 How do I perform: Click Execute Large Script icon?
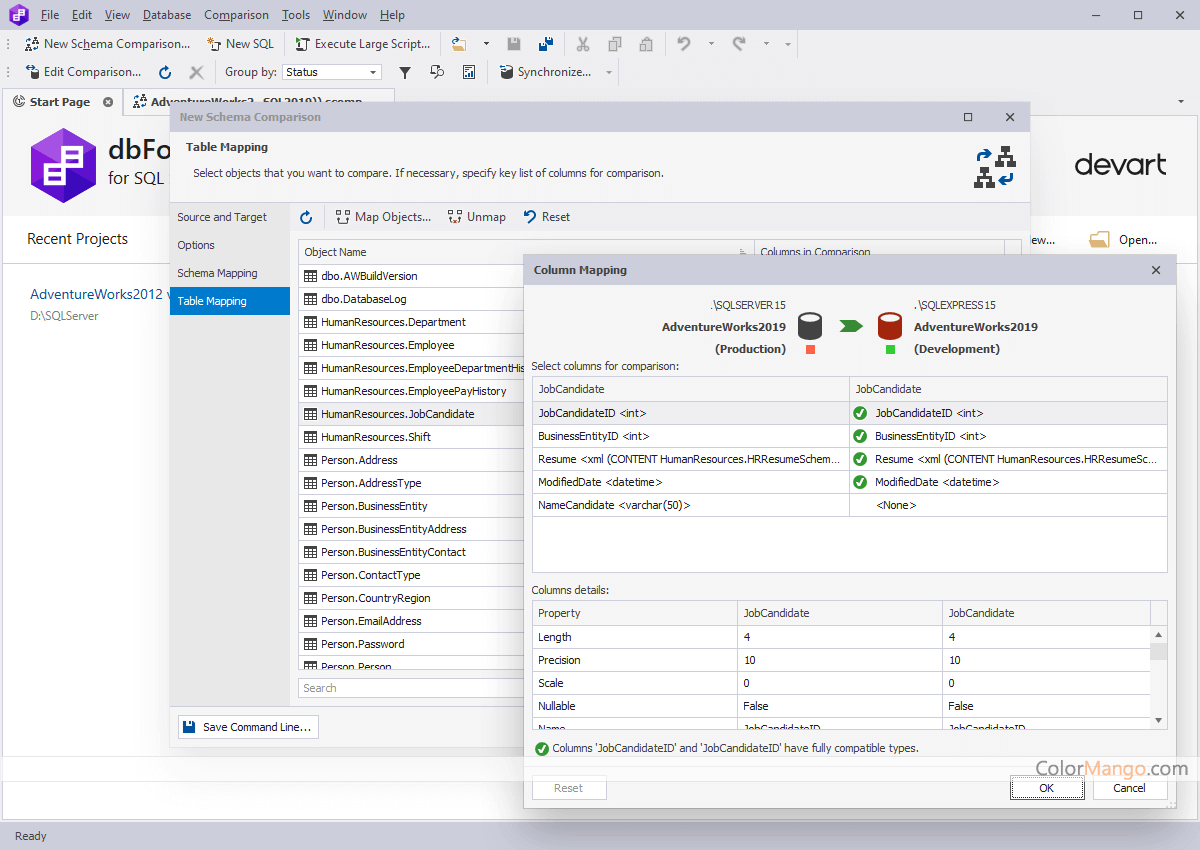tap(303, 44)
